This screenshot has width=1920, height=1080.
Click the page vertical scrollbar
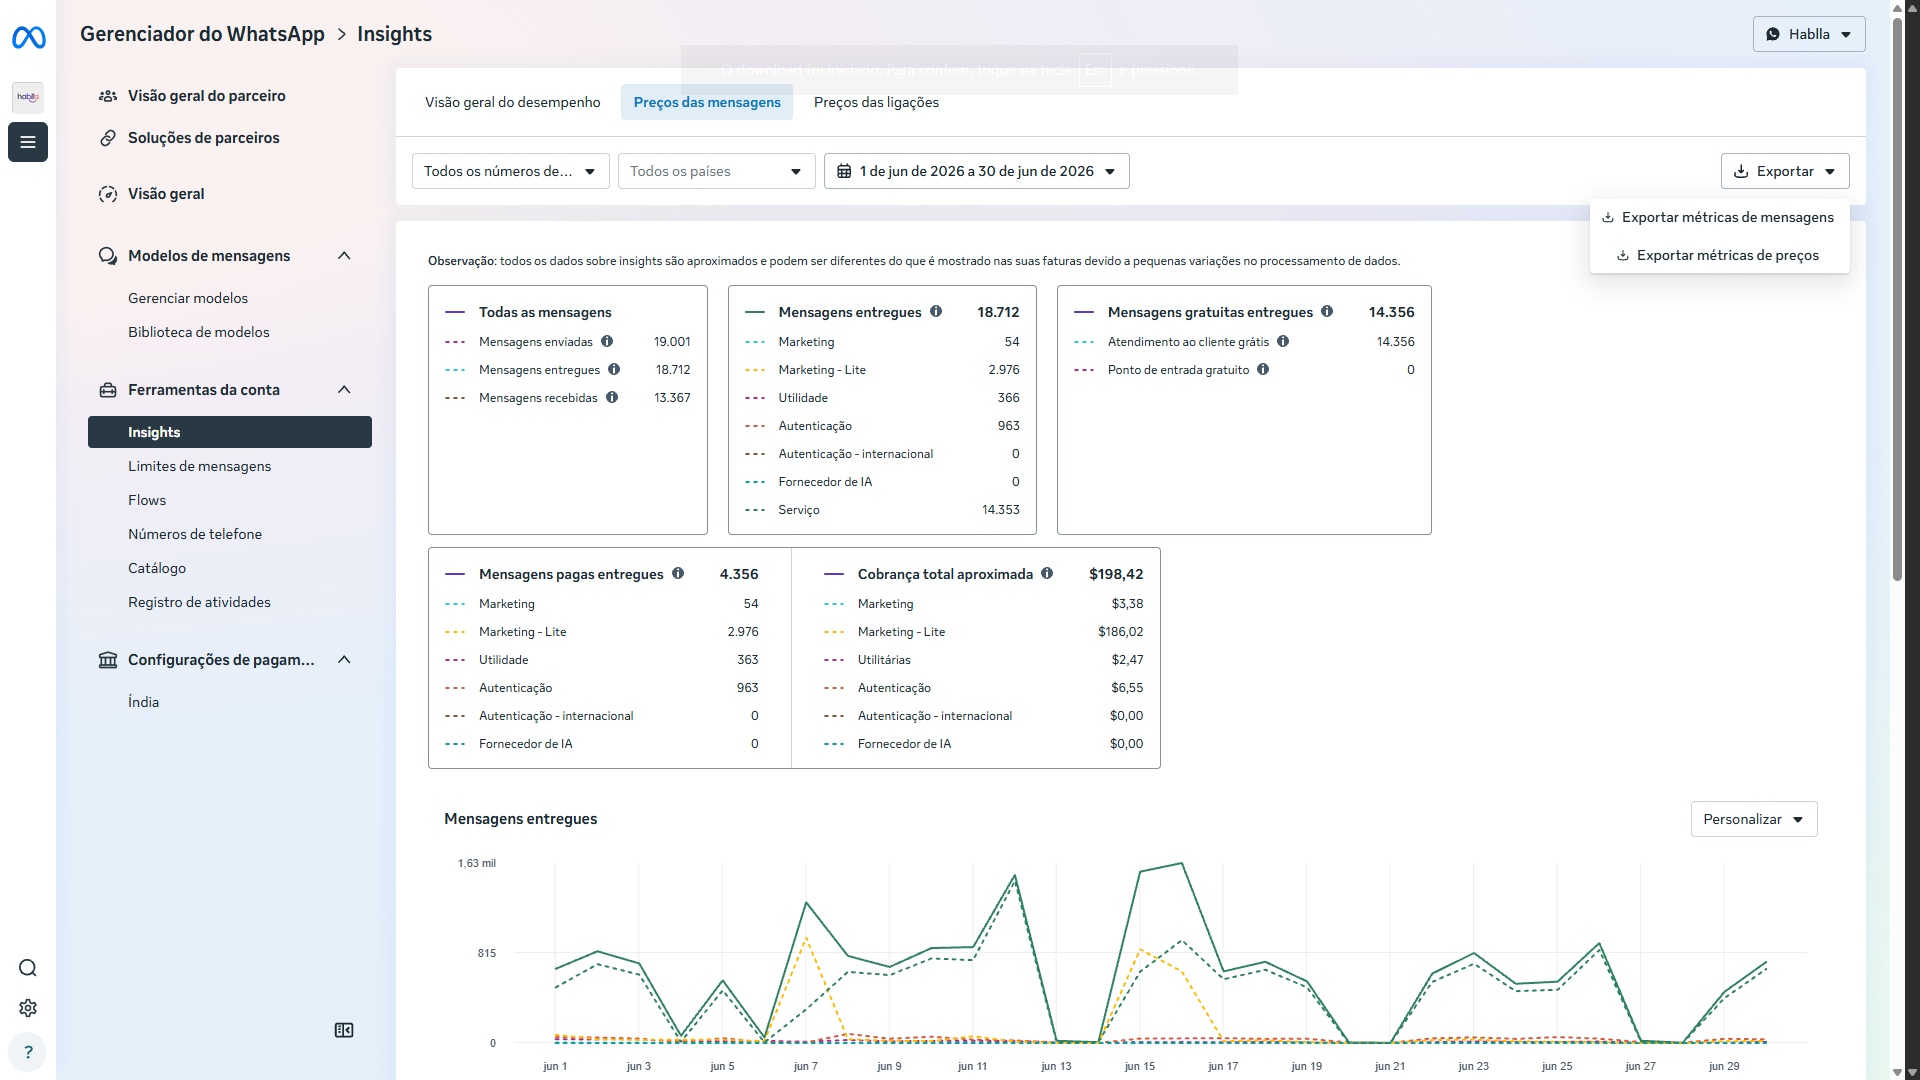point(1897,300)
